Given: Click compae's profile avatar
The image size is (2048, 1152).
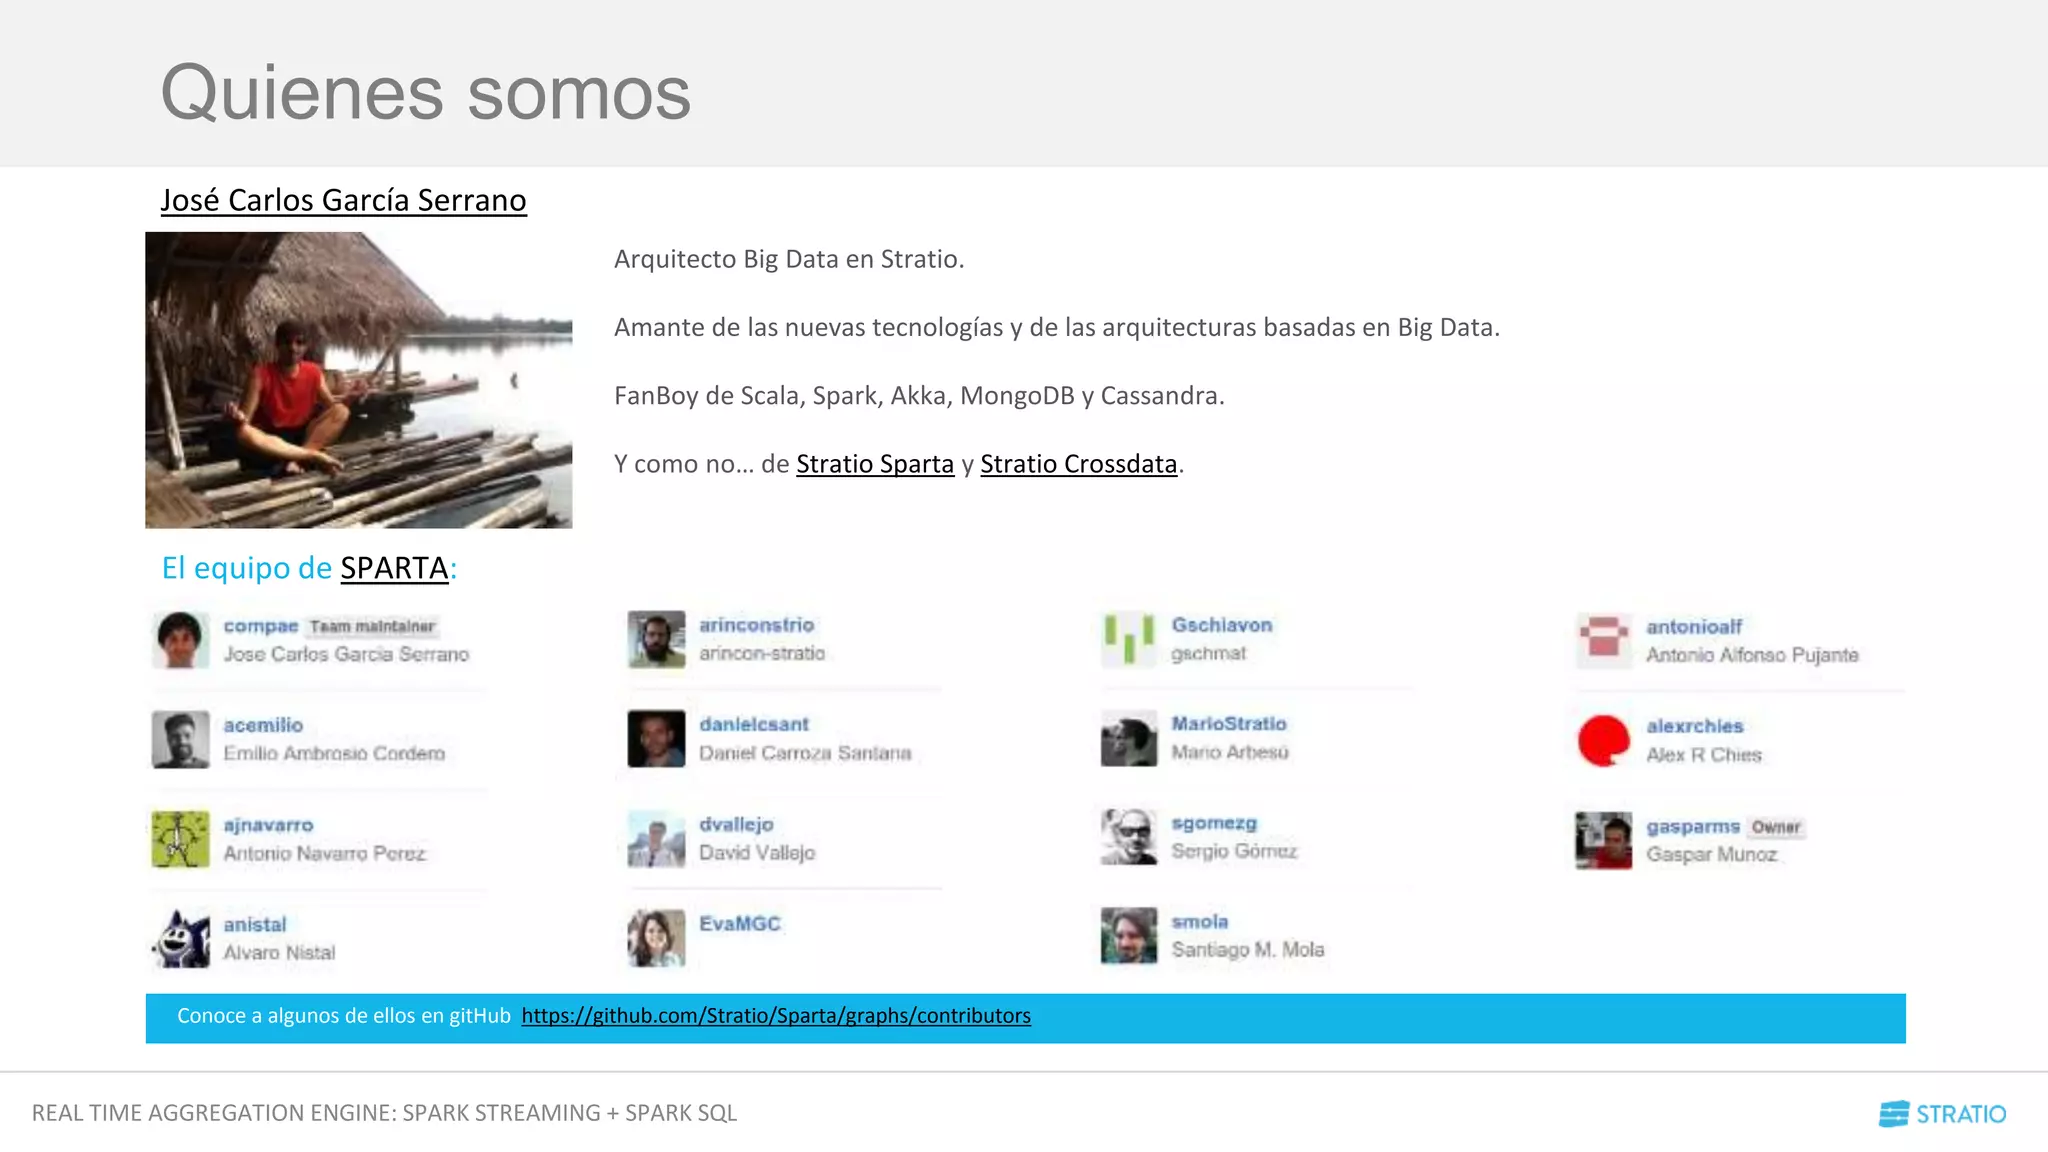Looking at the screenshot, I should pyautogui.click(x=181, y=640).
